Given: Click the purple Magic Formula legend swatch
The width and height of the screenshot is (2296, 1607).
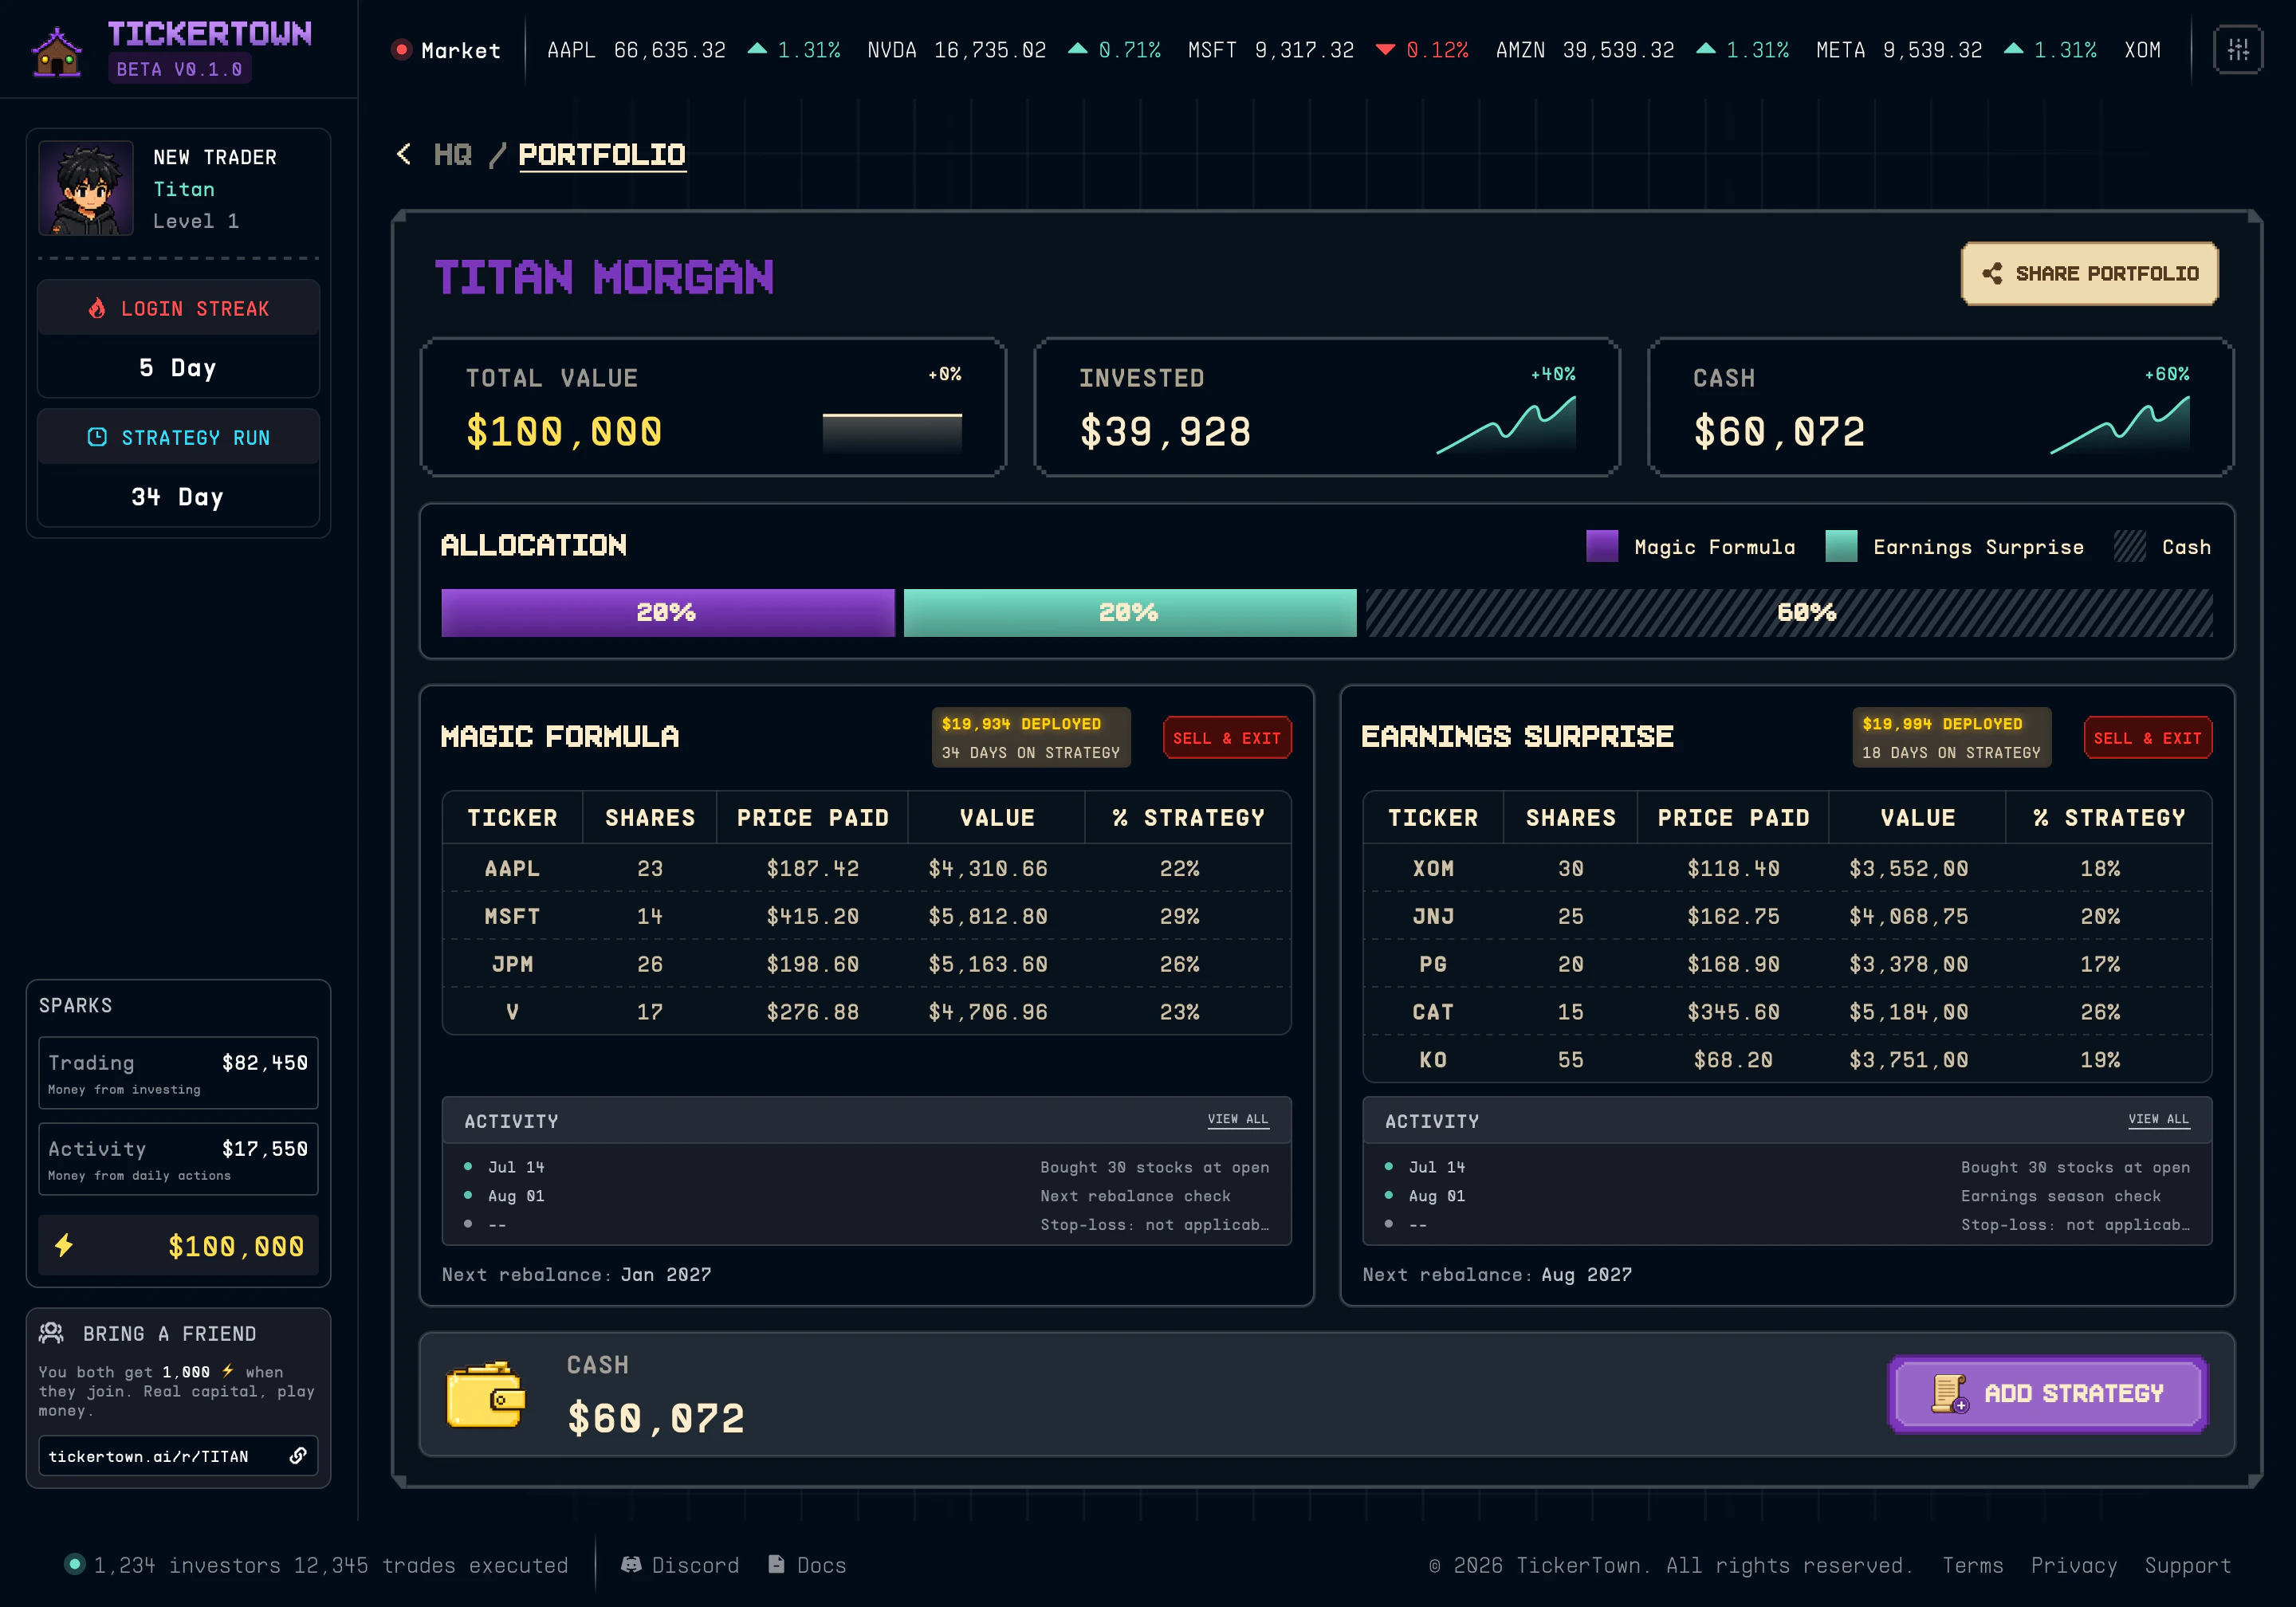Looking at the screenshot, I should click(1602, 546).
